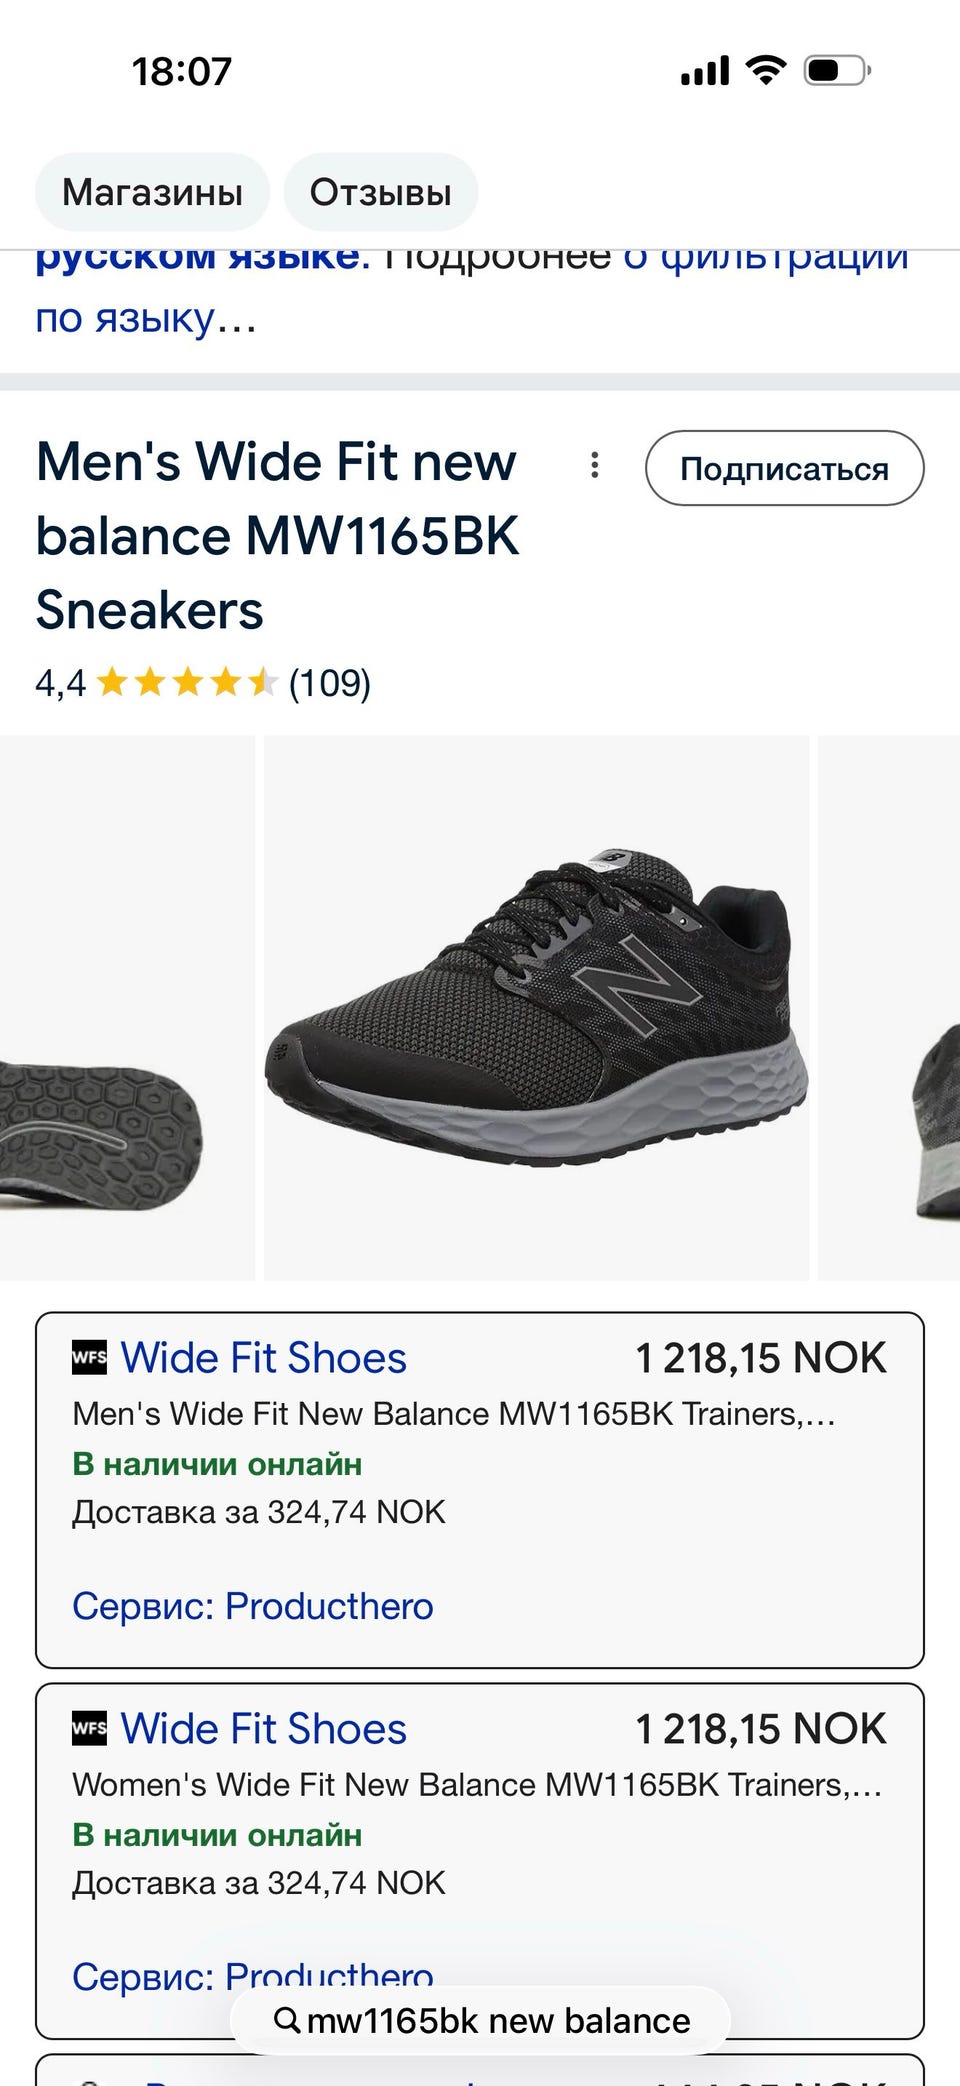Screen dimensions: 960x2086
Task: Tap the WFS logo in first offer
Action: 89,1358
